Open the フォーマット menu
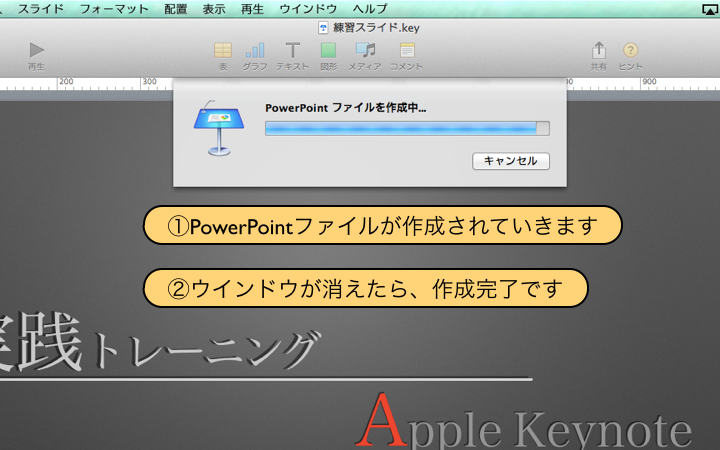720x450 pixels. (x=114, y=8)
